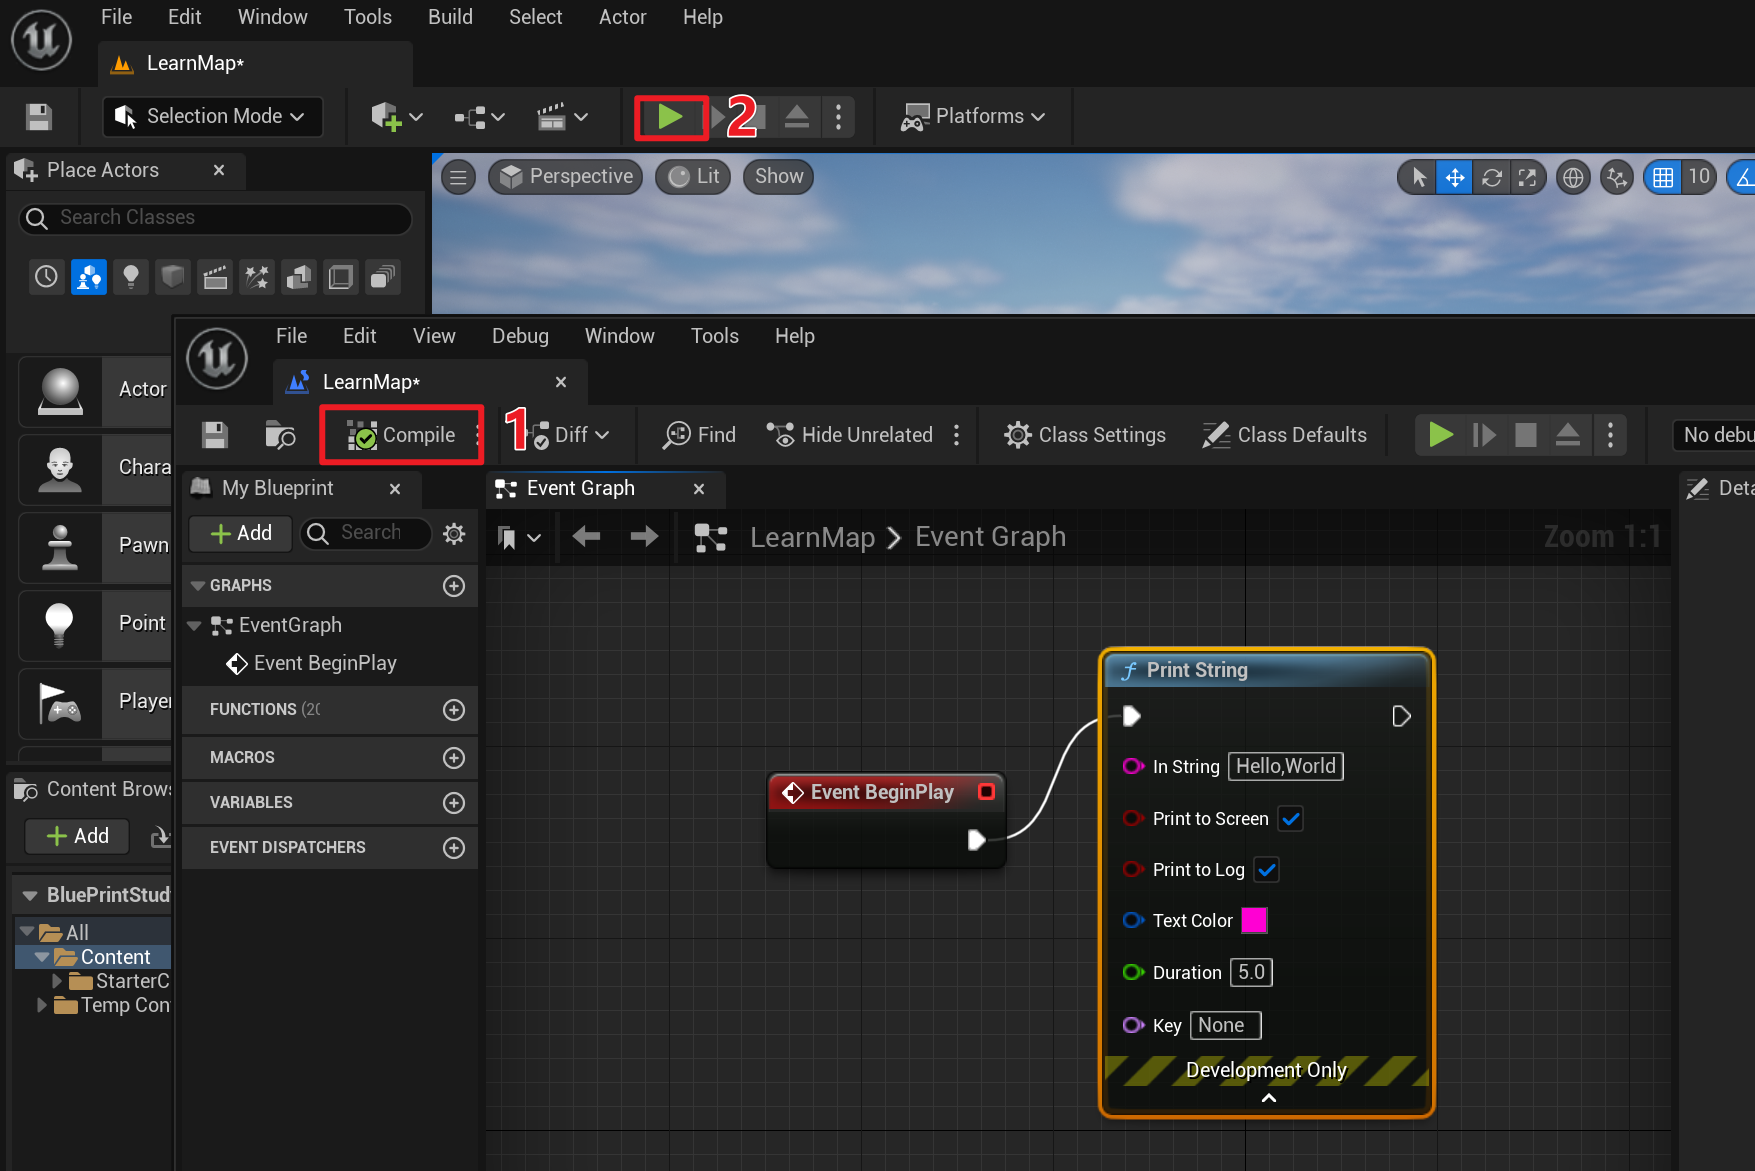The image size is (1755, 1171).
Task: Show recently placed actors clock filter
Action: point(47,277)
